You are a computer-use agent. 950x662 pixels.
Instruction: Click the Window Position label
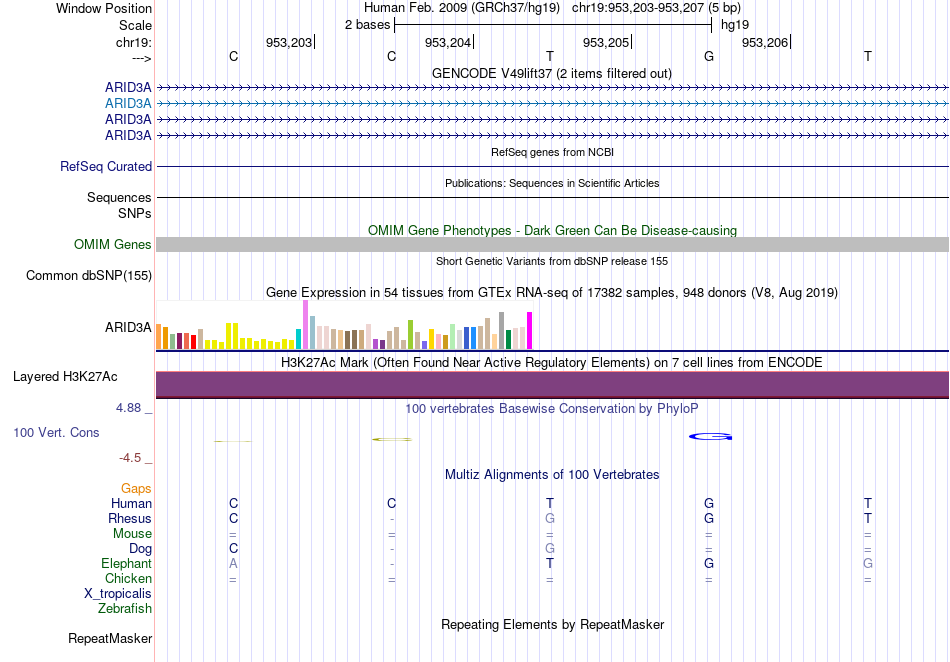point(104,8)
